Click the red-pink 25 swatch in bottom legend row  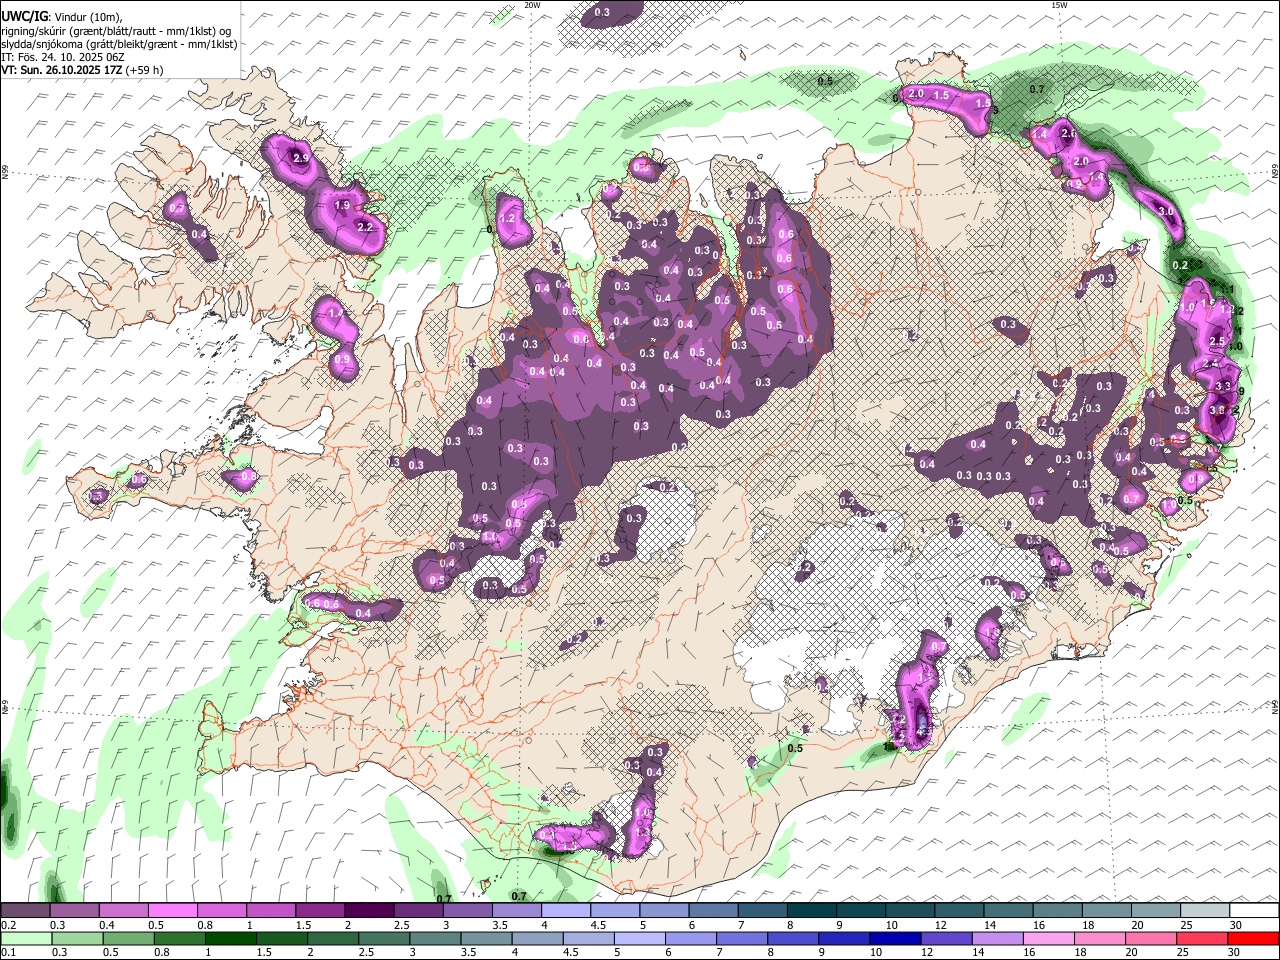tap(1203, 938)
